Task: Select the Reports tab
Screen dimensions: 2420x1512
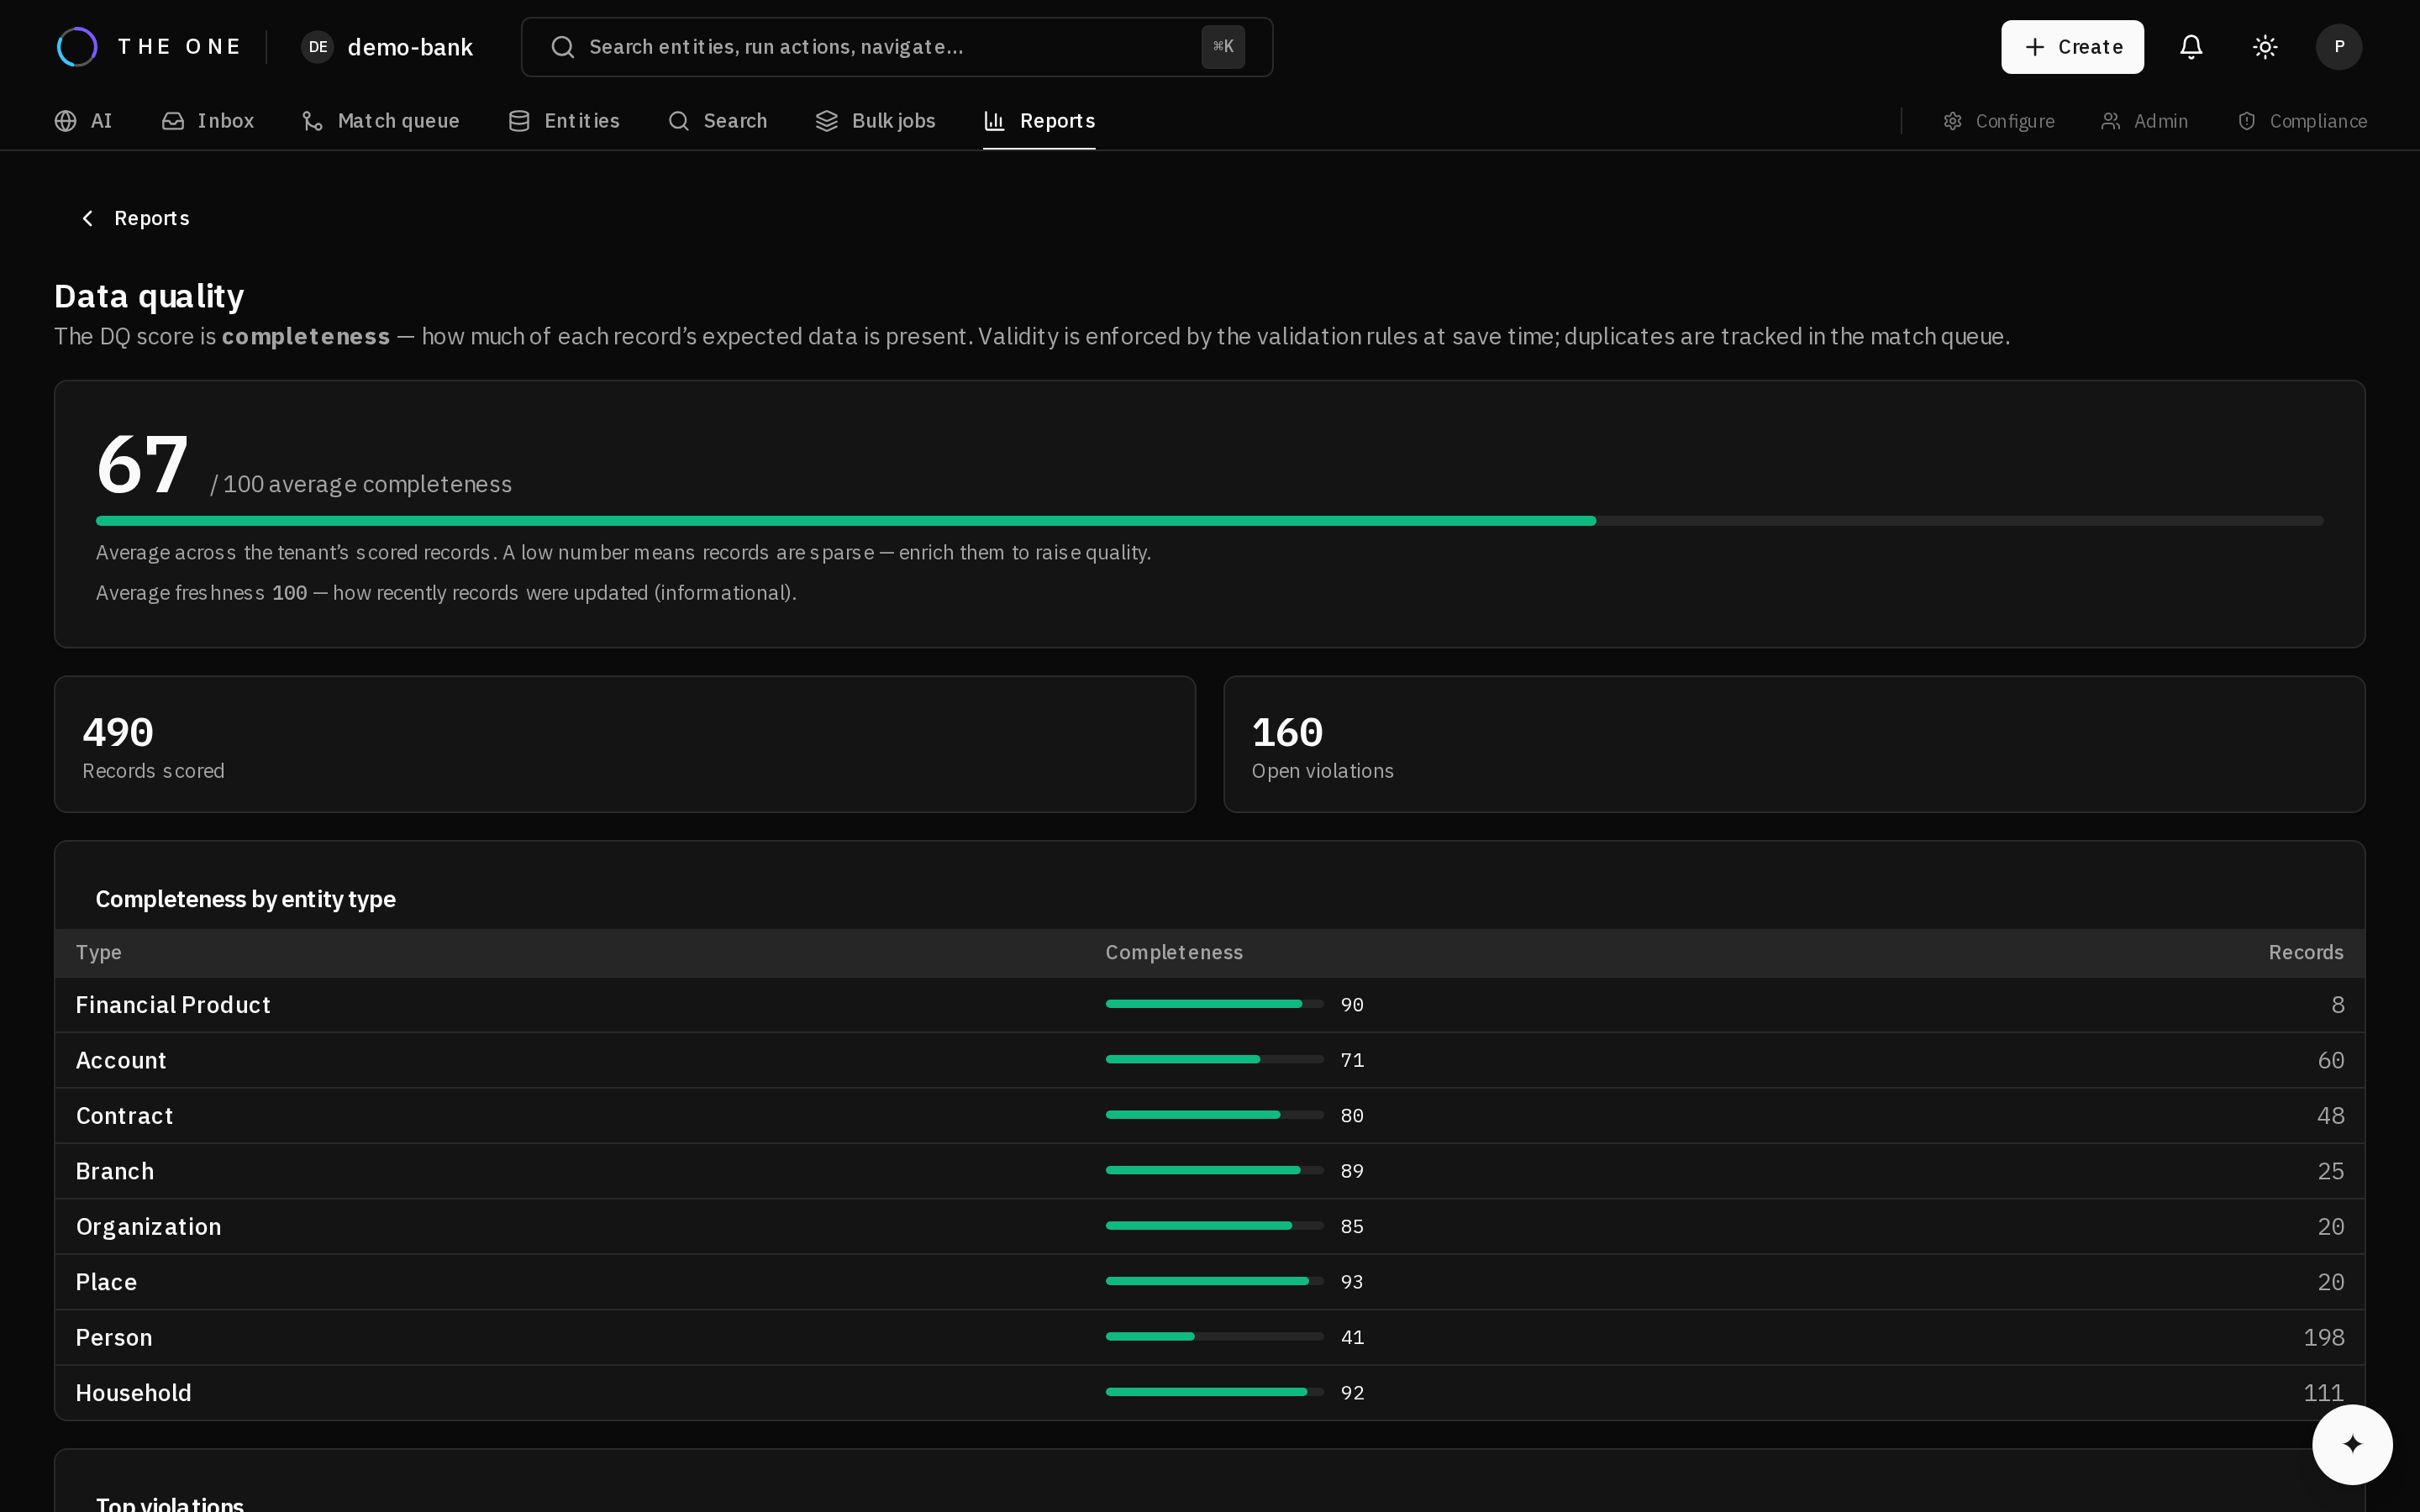Action: 1039,121
